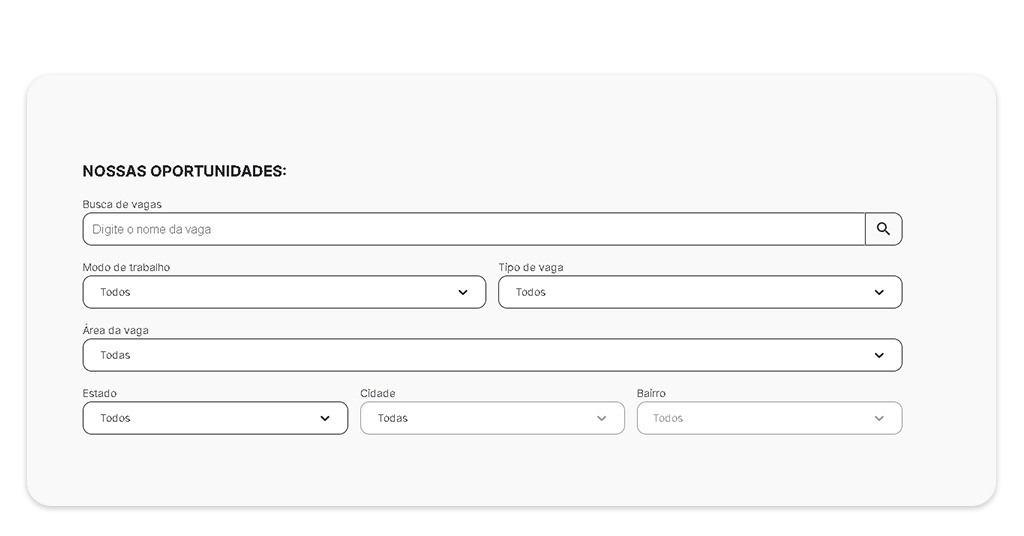Click the 'Busca de vagas' label
The height and width of the screenshot is (536, 1024).
122,204
